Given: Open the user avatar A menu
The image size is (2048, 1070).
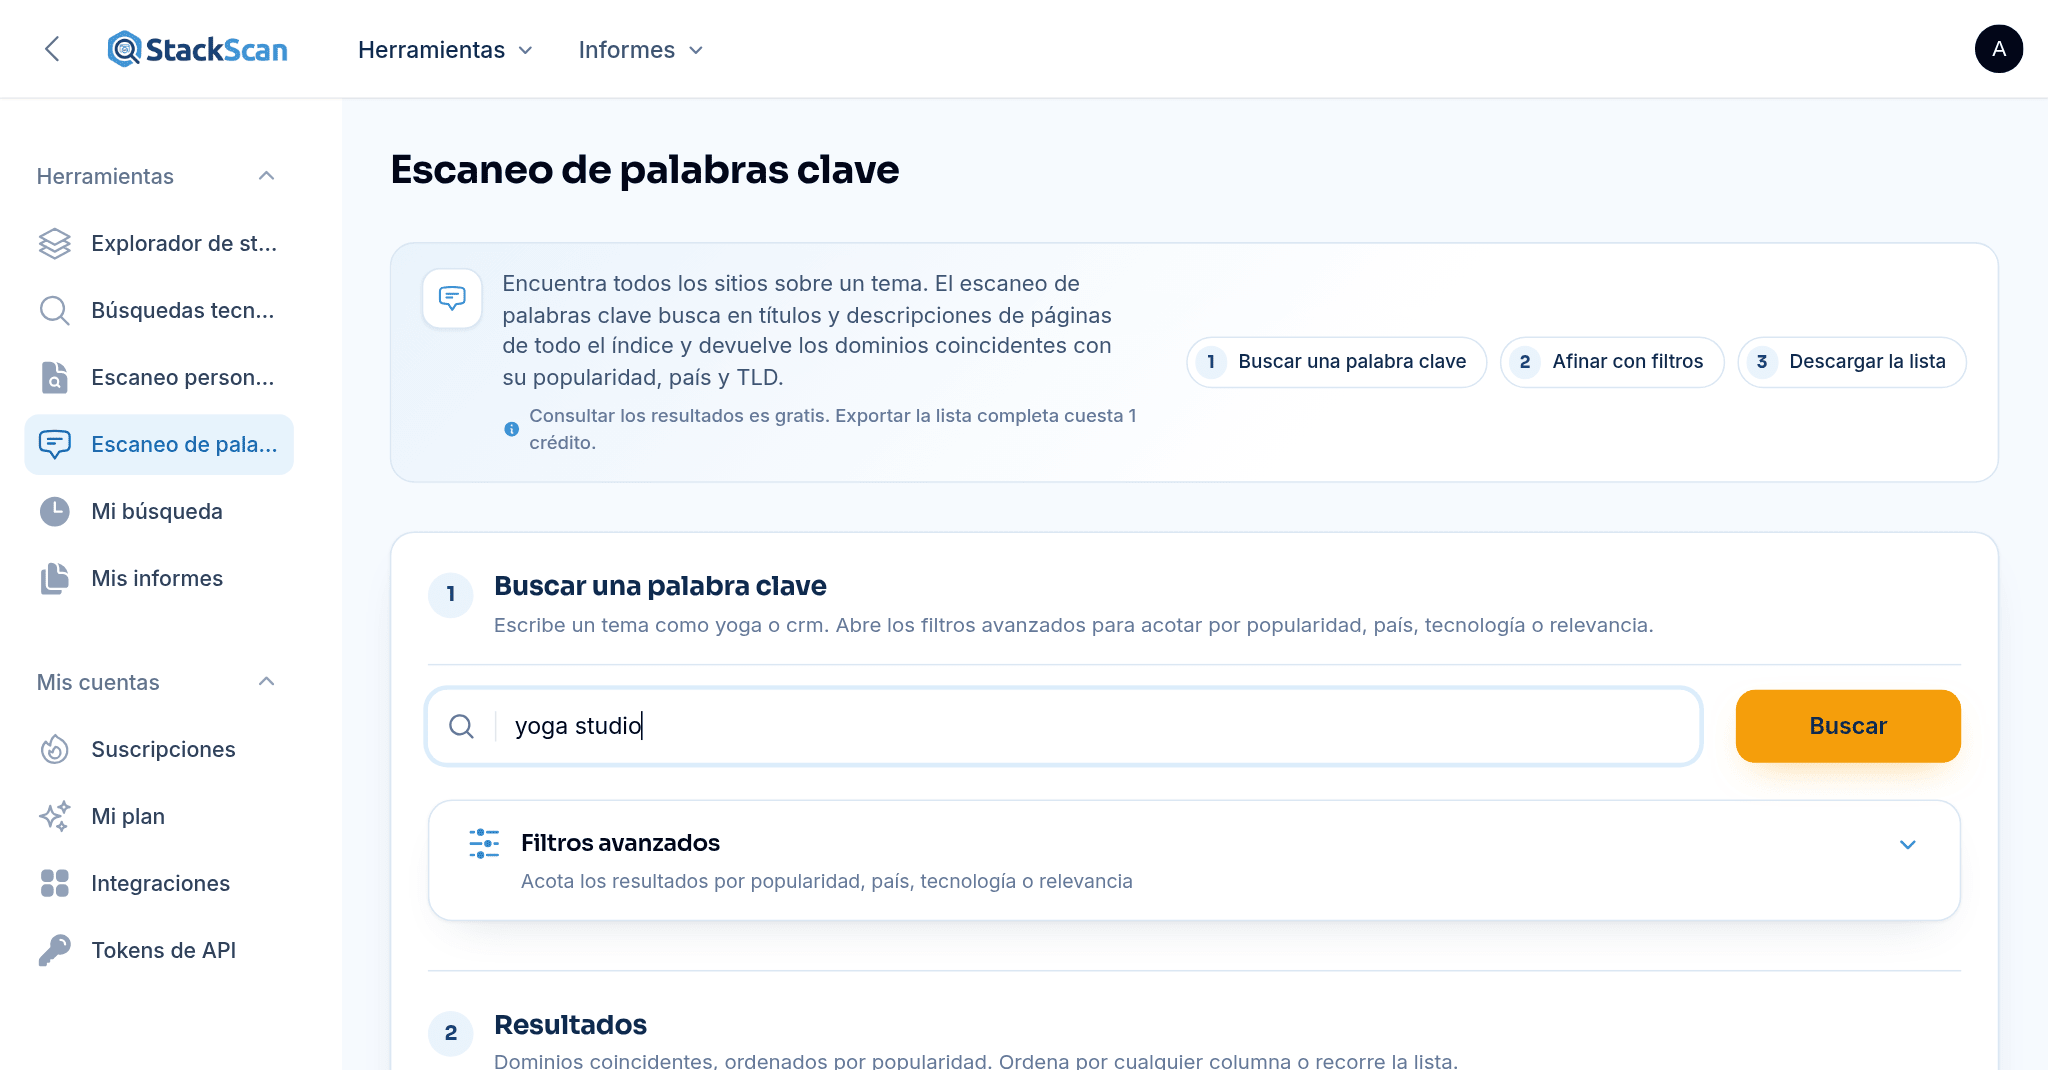Looking at the screenshot, I should (1998, 49).
